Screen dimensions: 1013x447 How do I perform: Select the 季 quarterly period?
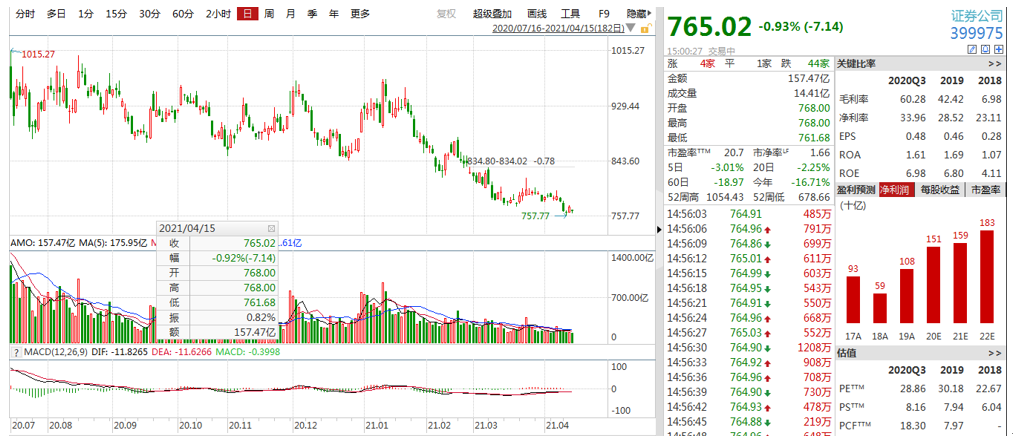pyautogui.click(x=312, y=14)
